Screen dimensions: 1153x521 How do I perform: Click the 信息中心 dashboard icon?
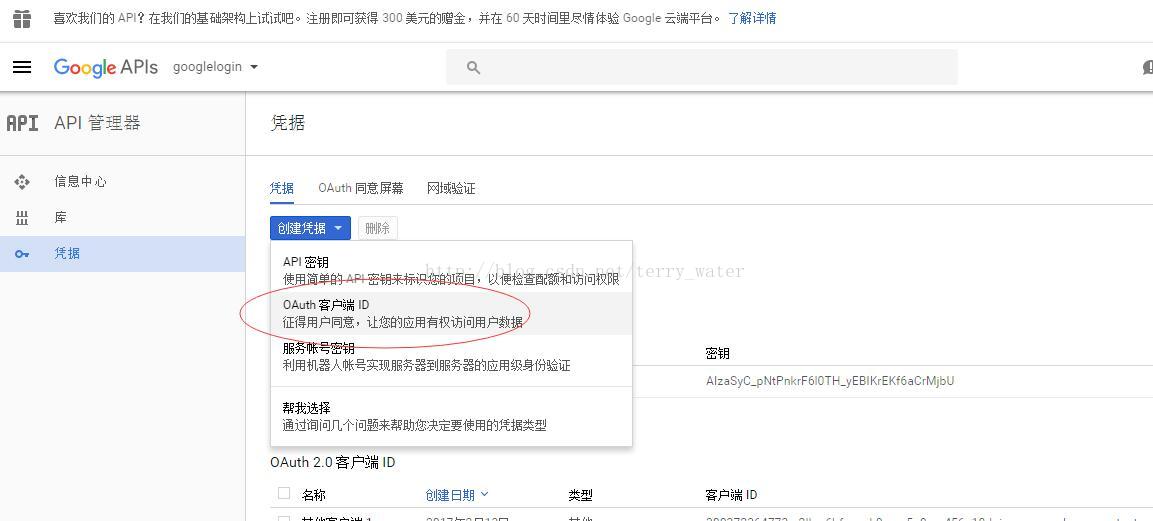(22, 182)
